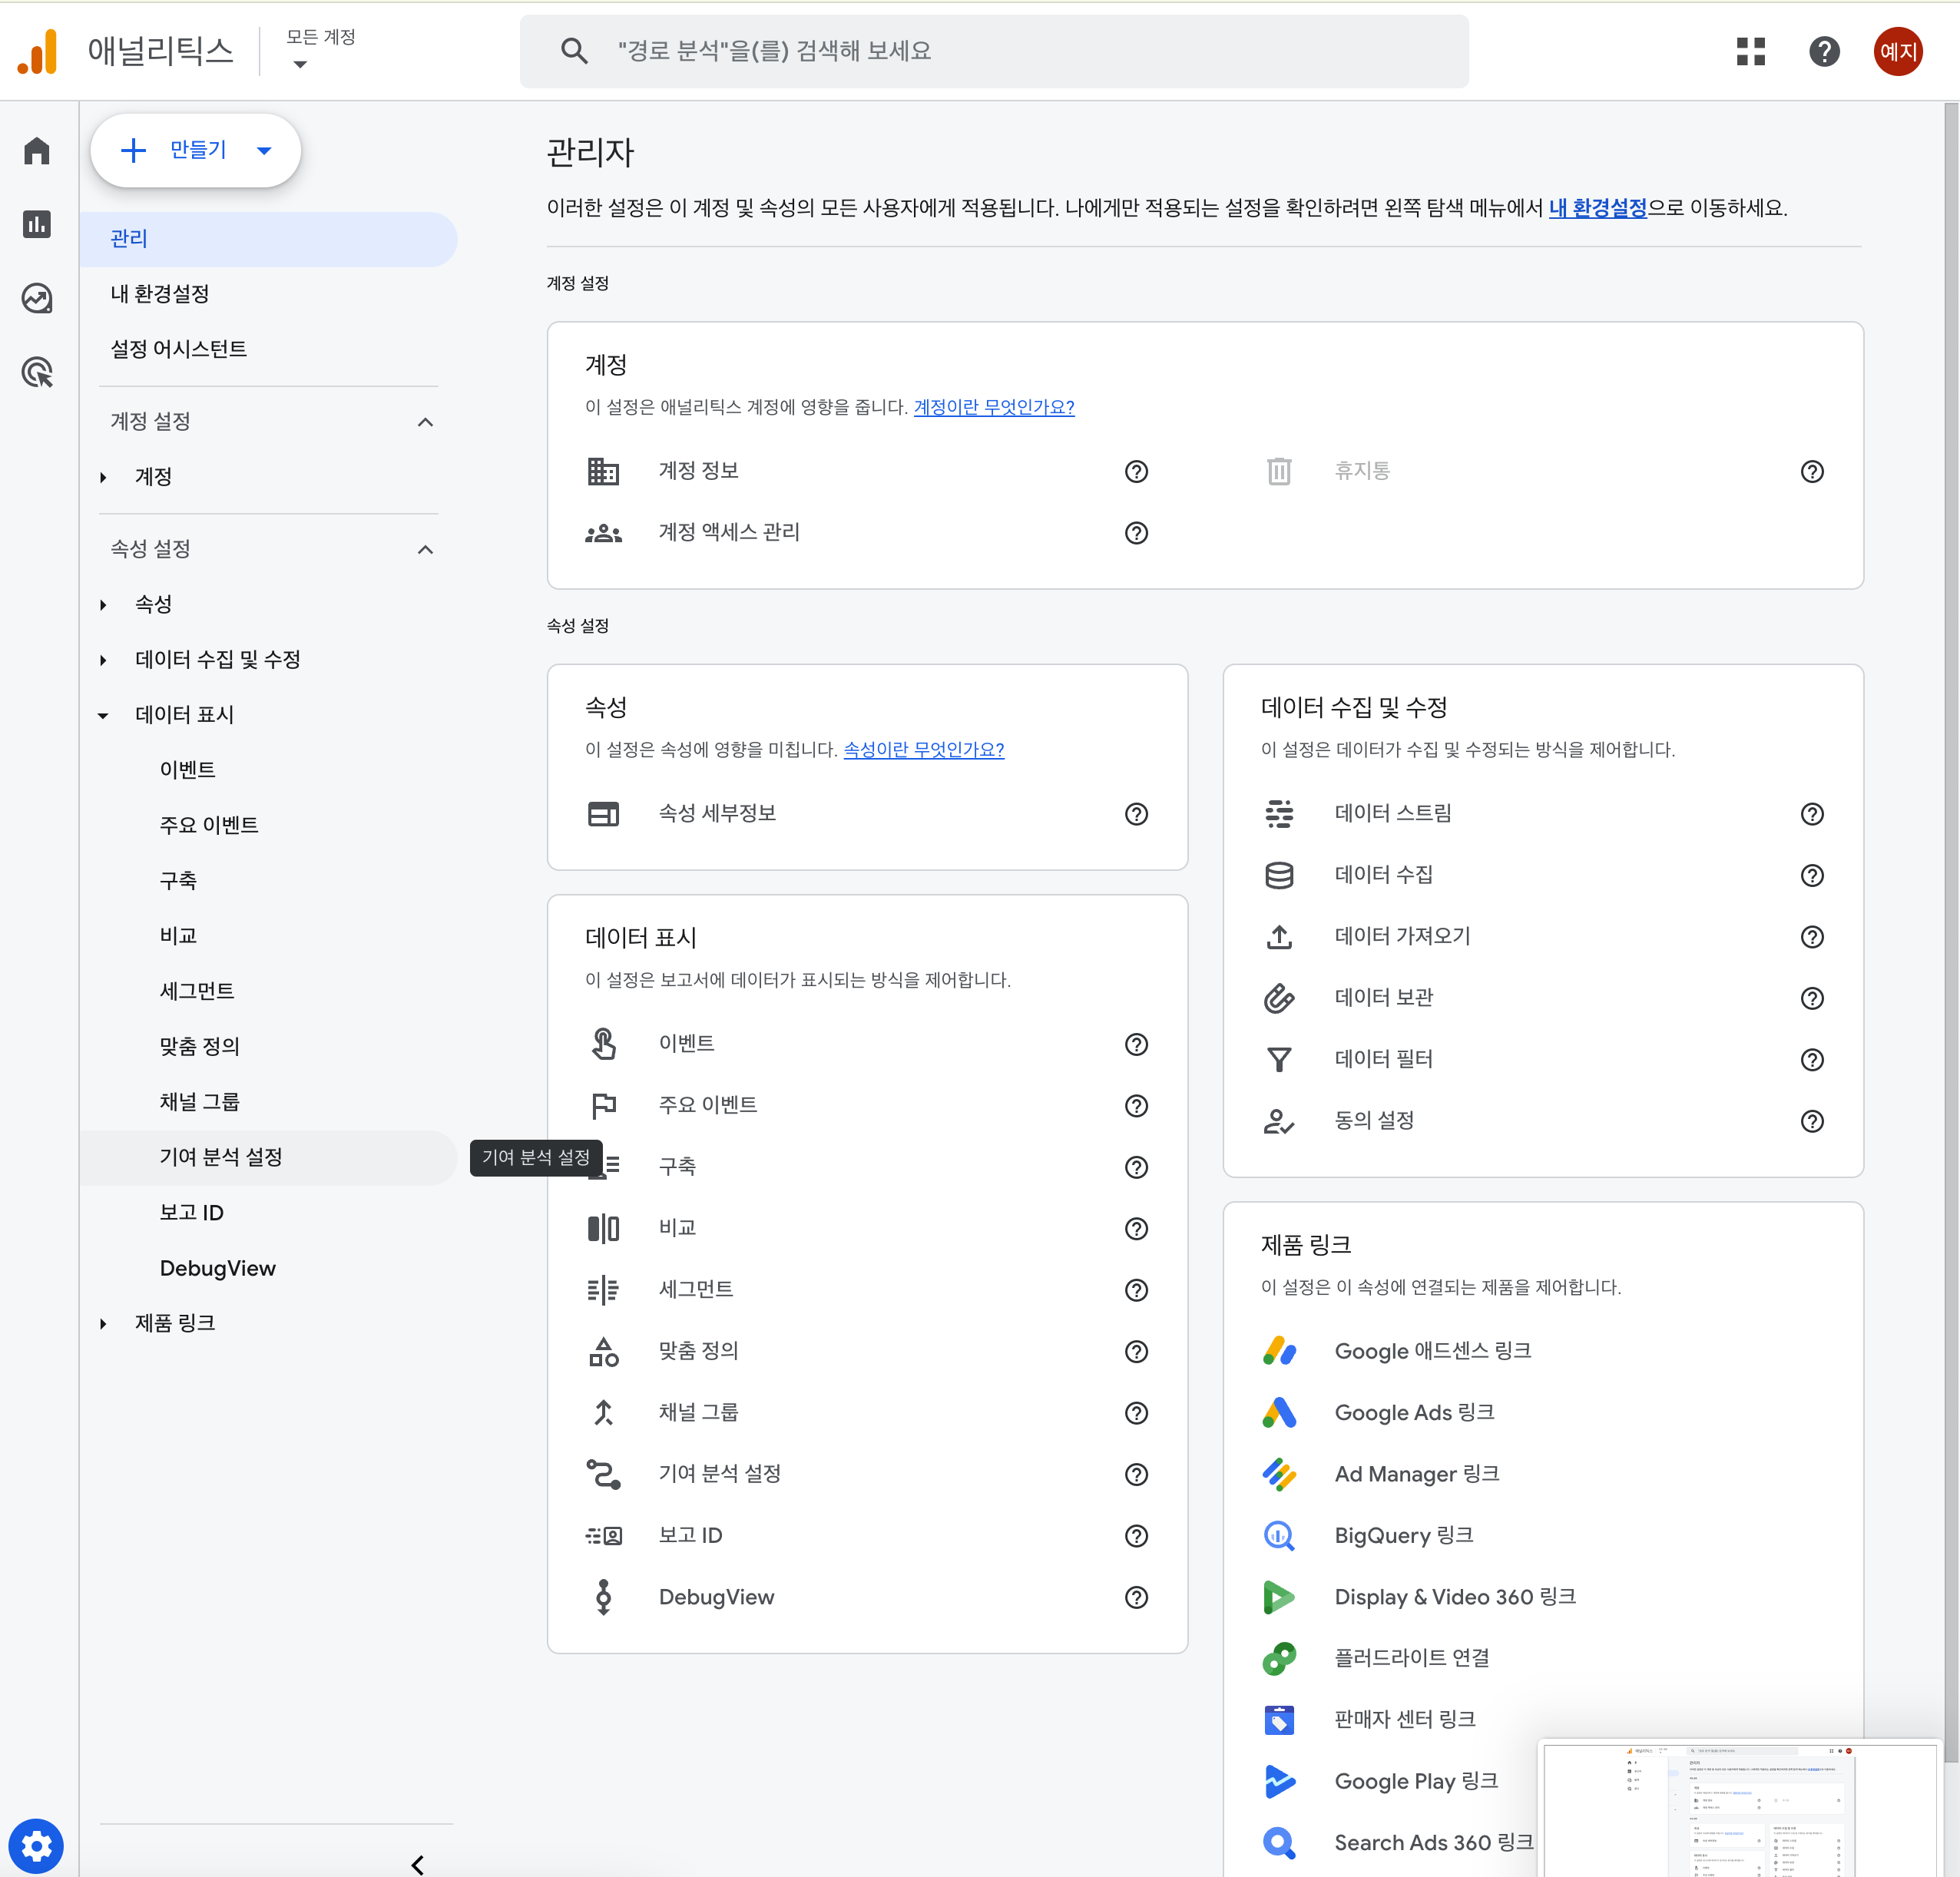Click the help question mark in header
Viewport: 1960px width, 1877px height.
click(x=1824, y=51)
